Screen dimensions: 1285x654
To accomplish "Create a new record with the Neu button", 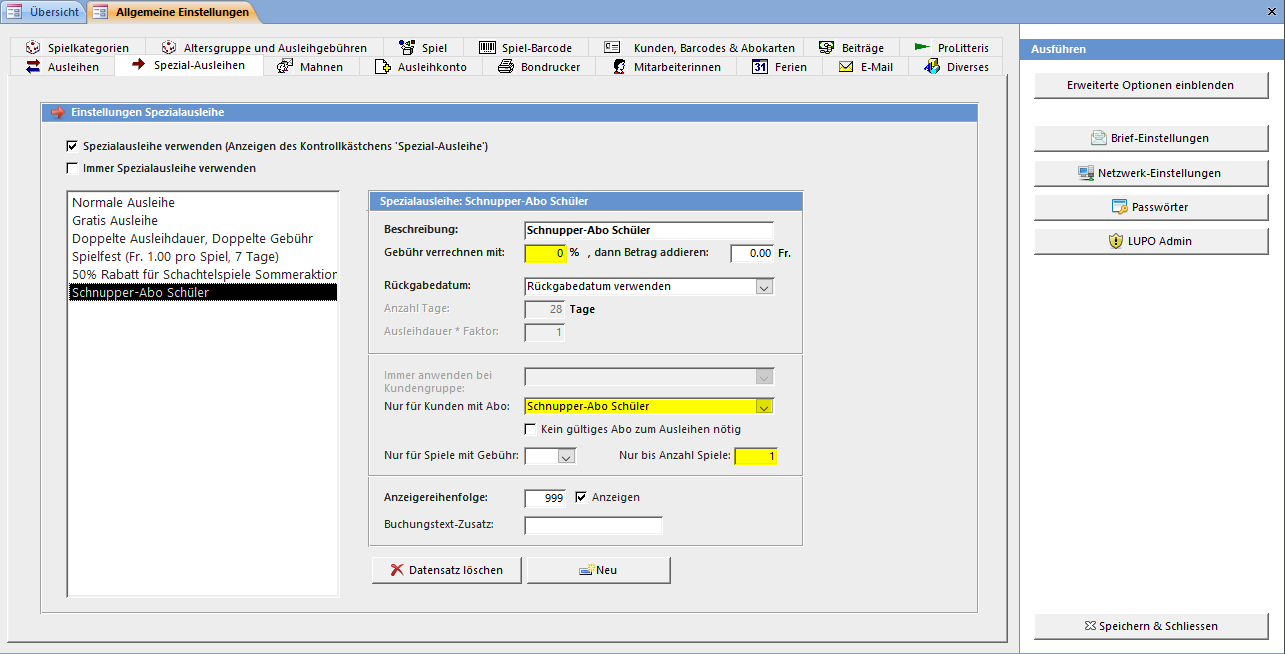I will 598,570.
